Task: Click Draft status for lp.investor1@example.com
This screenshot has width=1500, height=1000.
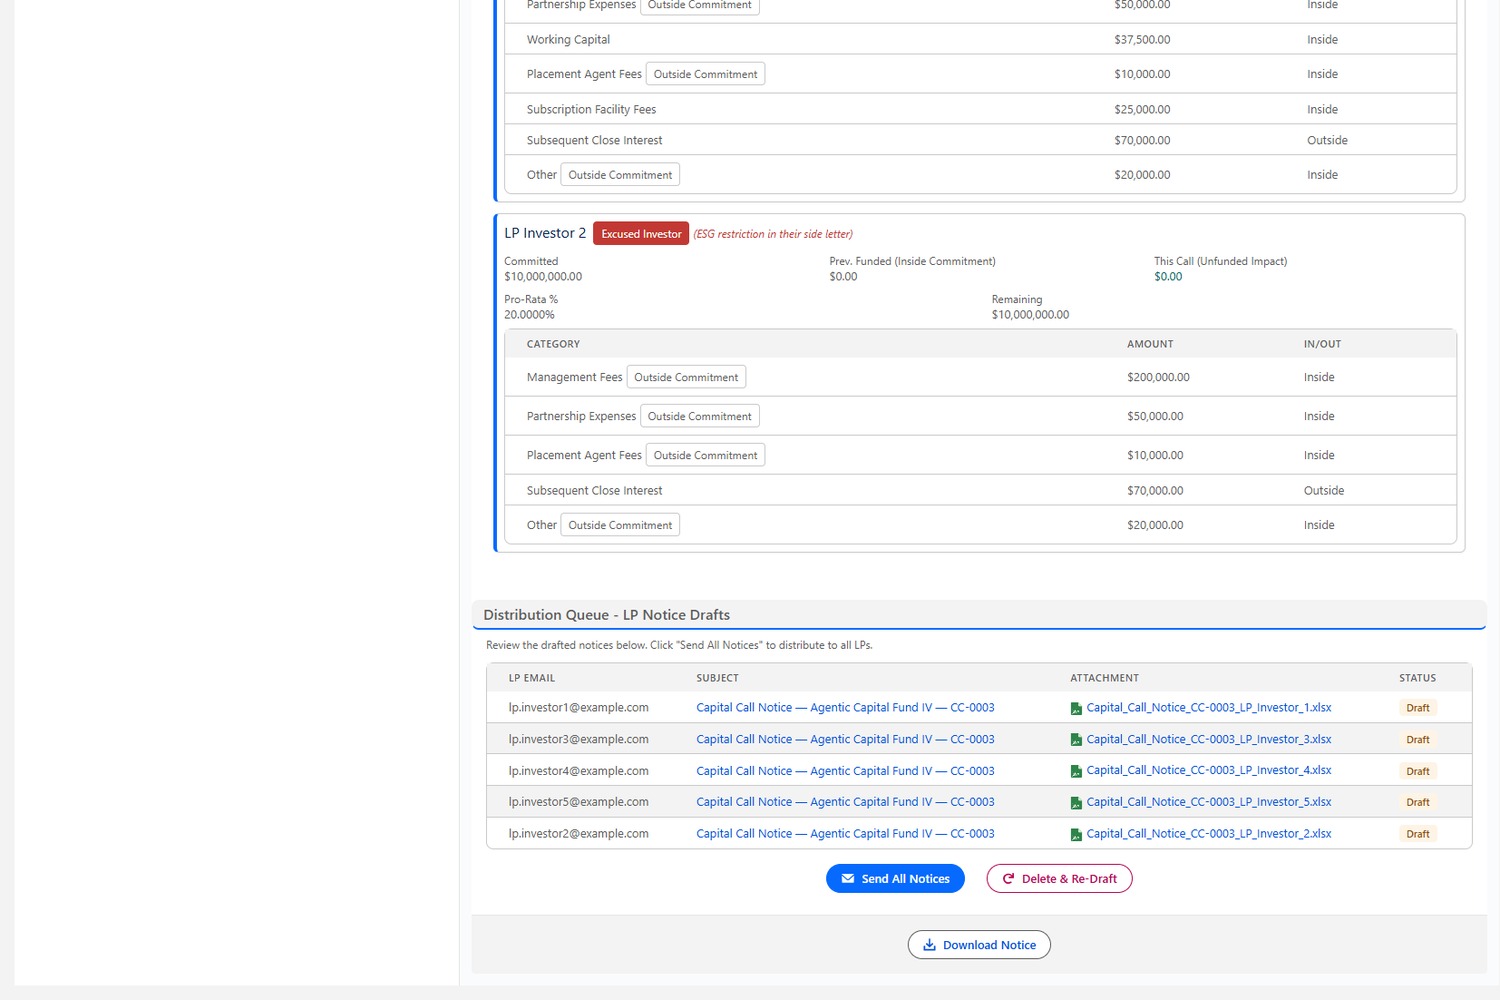Action: click(x=1418, y=708)
